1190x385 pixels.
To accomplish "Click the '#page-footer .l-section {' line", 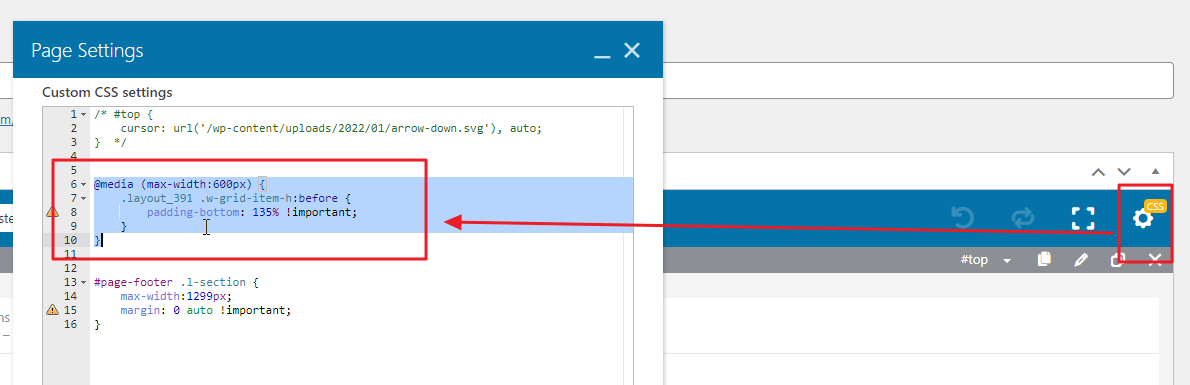I will [x=177, y=282].
